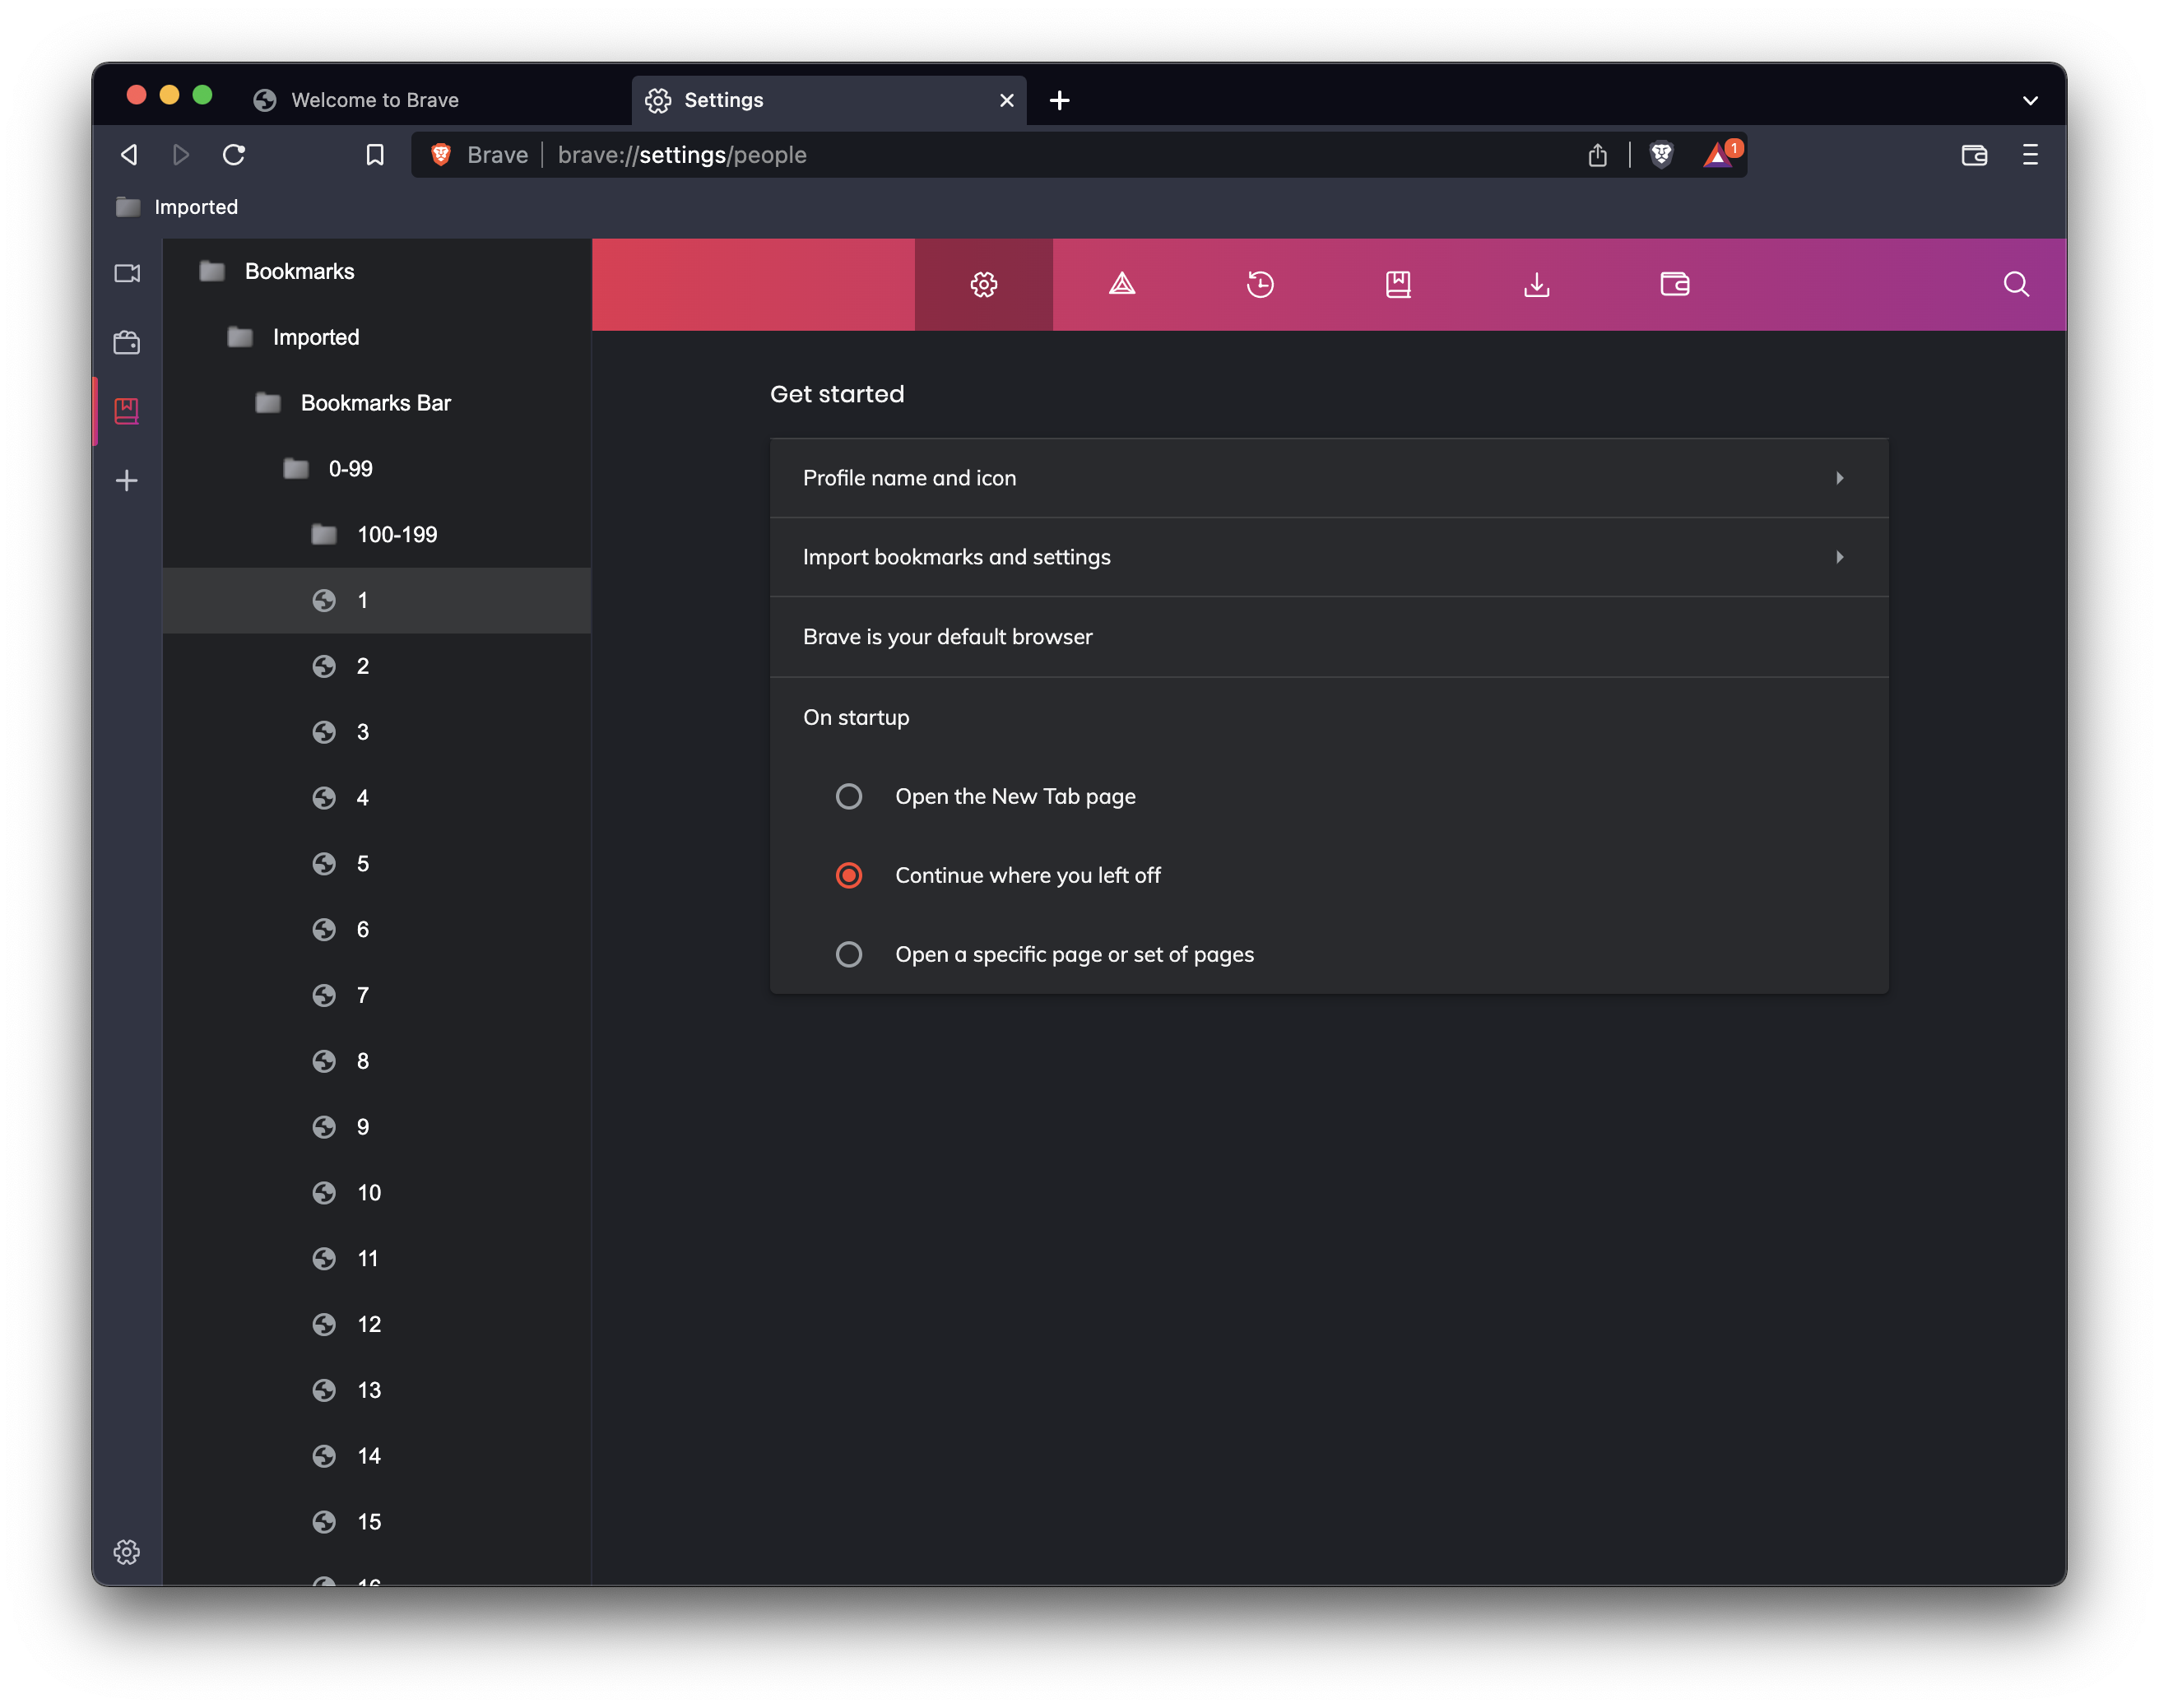
Task: Open Downloads icon in settings header
Action: (1536, 285)
